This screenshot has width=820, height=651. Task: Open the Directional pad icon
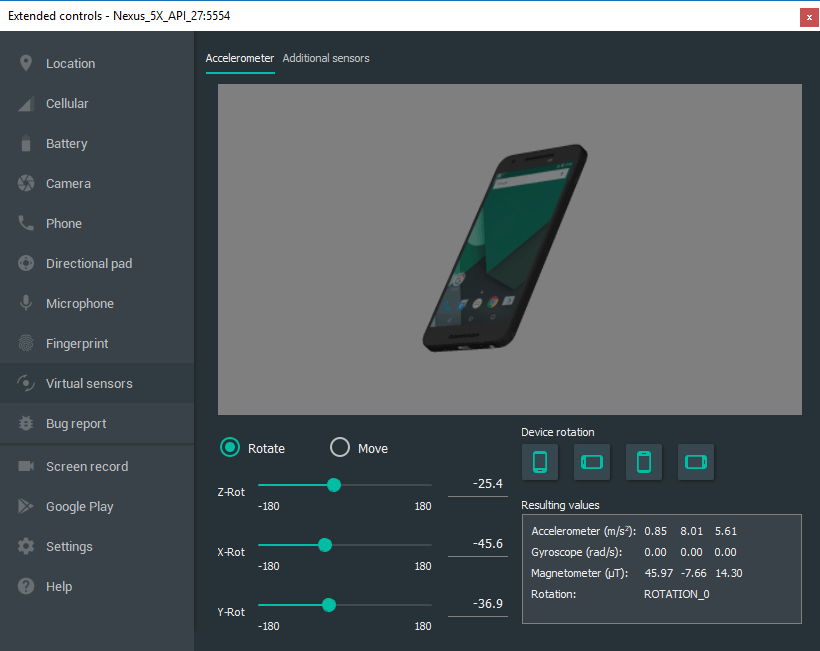pyautogui.click(x=26, y=263)
